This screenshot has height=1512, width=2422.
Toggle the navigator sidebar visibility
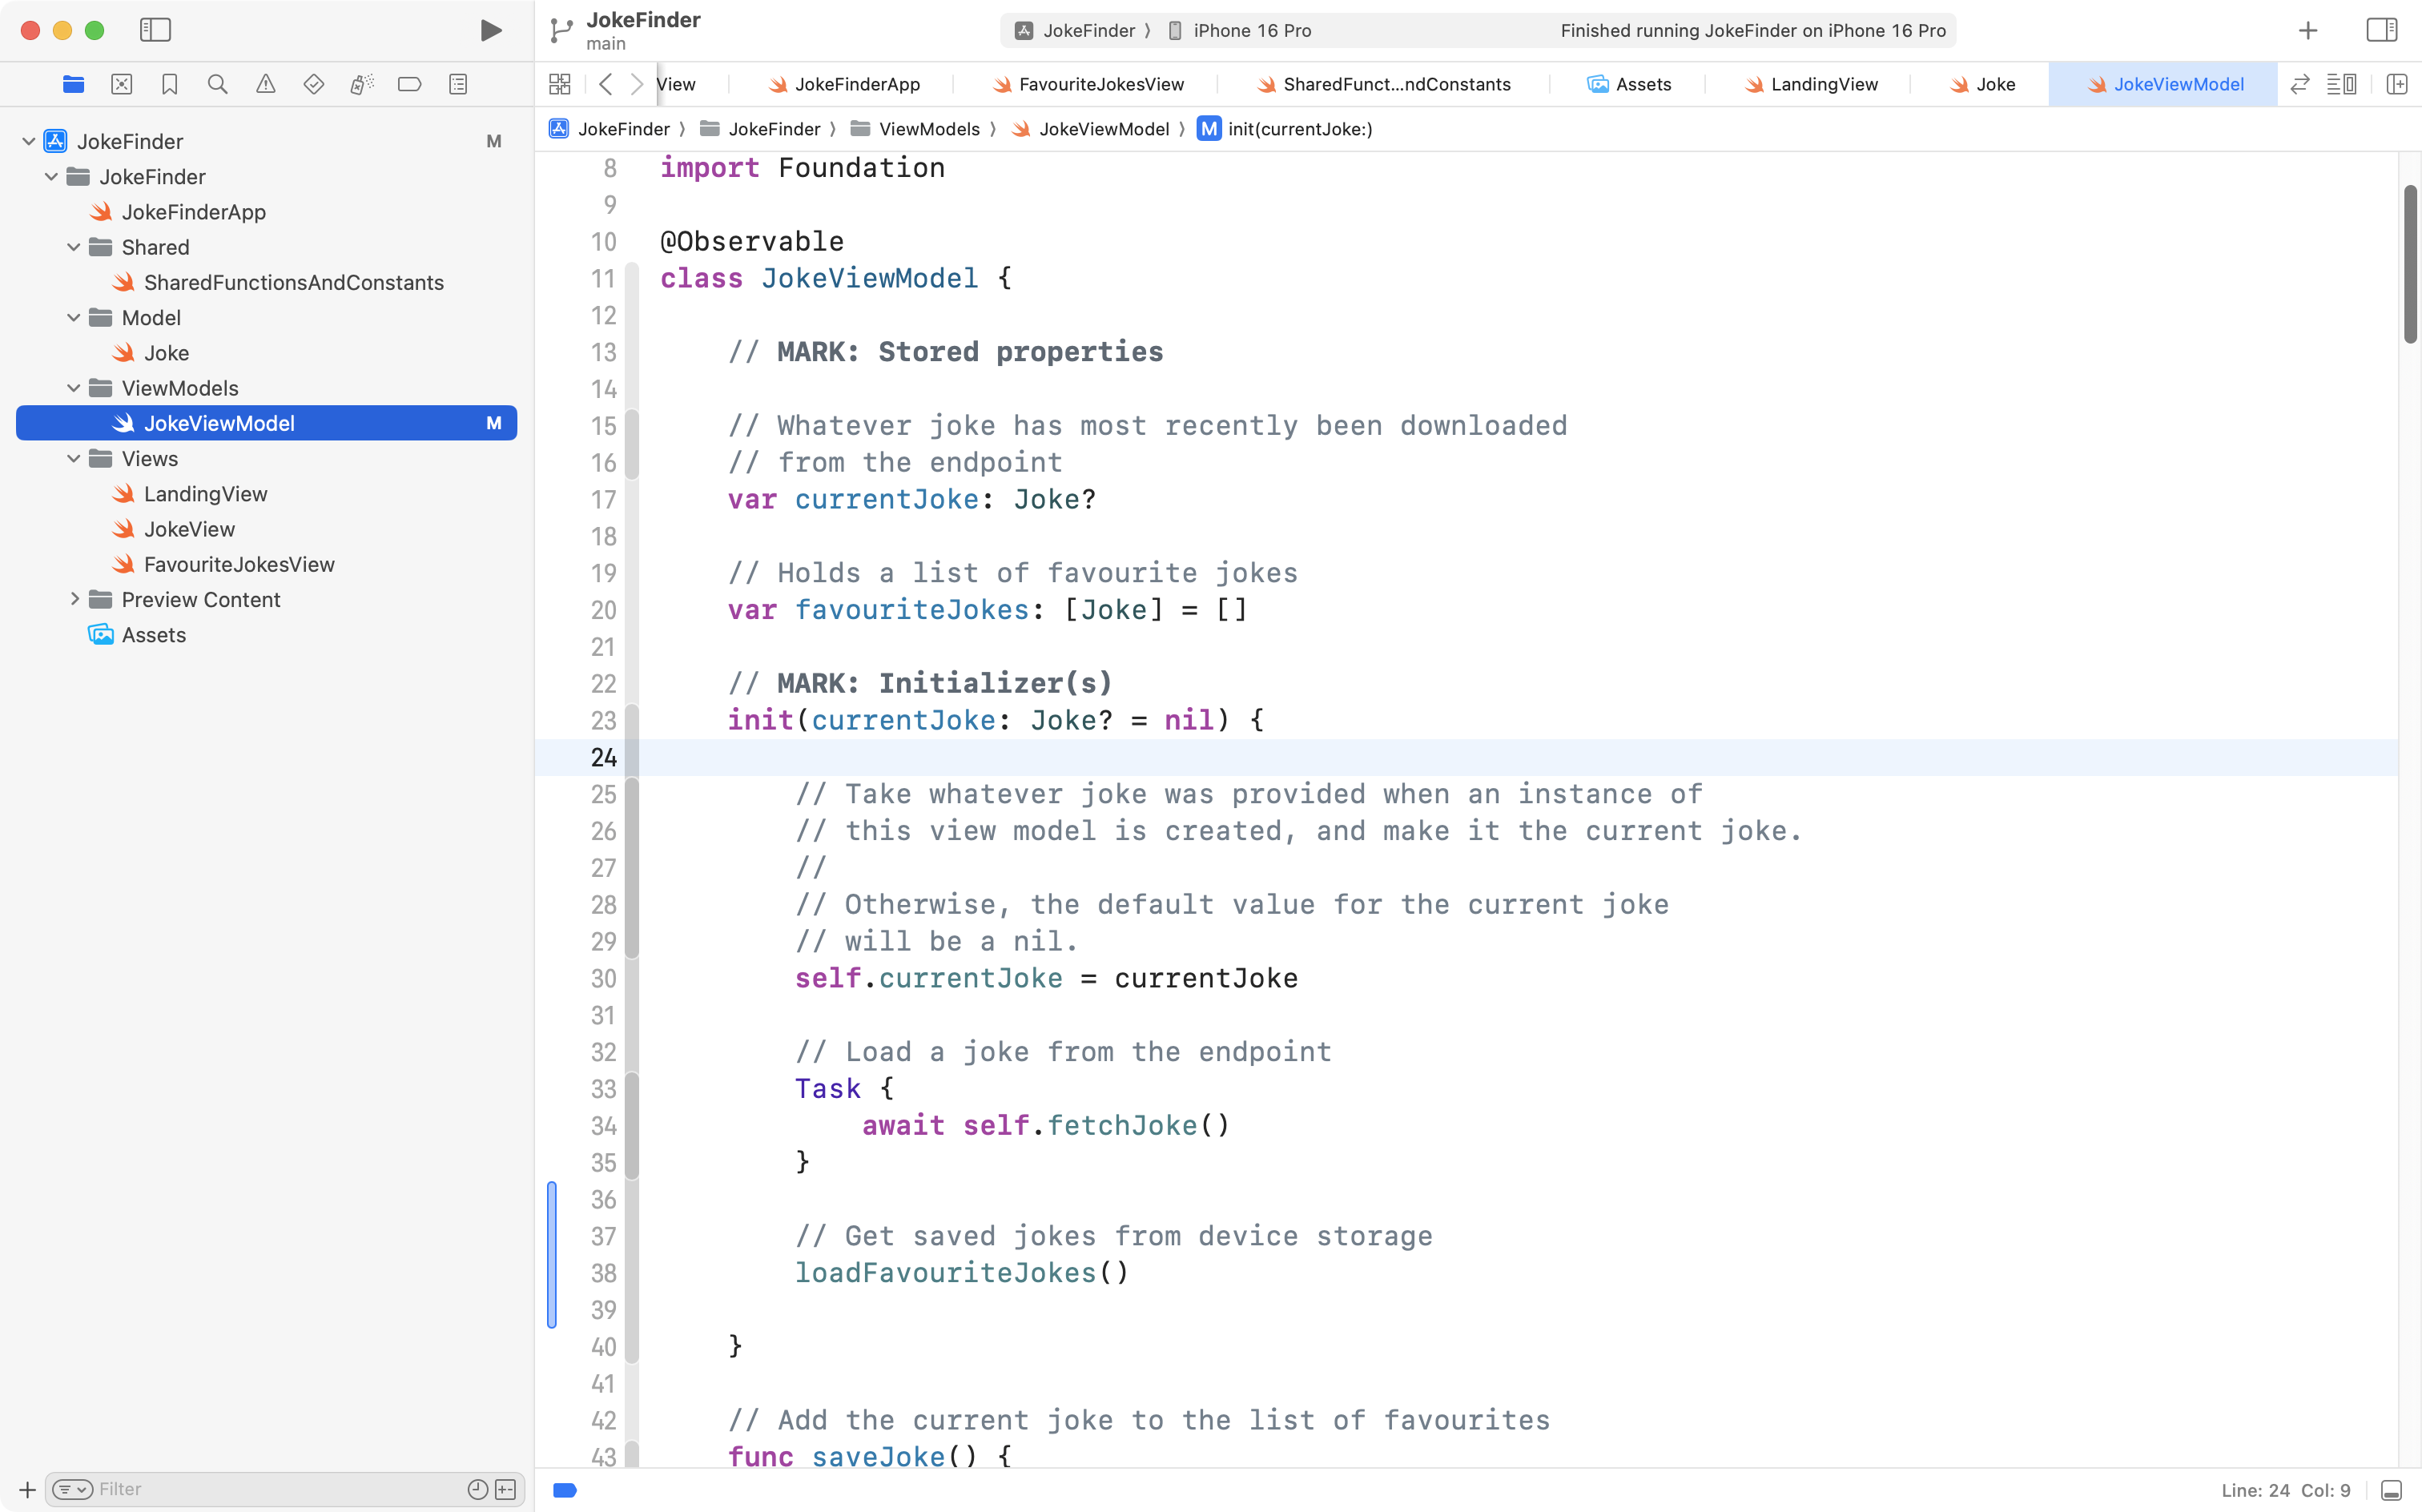(x=155, y=30)
